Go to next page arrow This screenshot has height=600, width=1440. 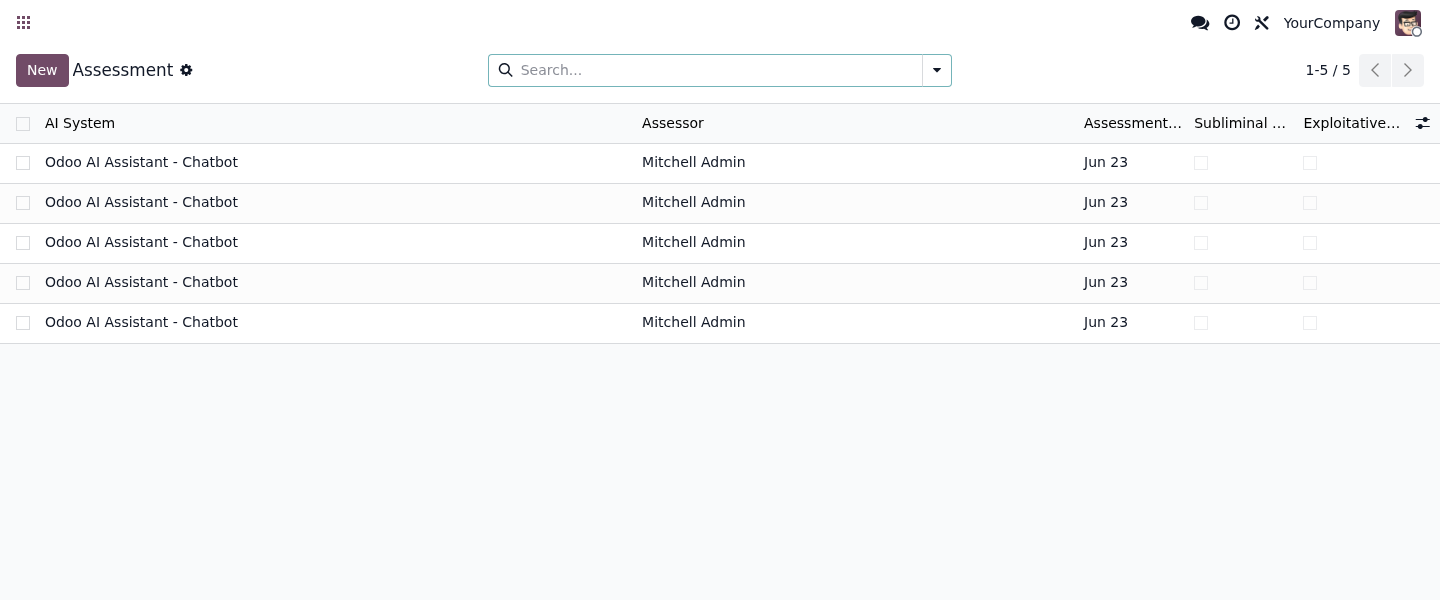click(x=1407, y=70)
